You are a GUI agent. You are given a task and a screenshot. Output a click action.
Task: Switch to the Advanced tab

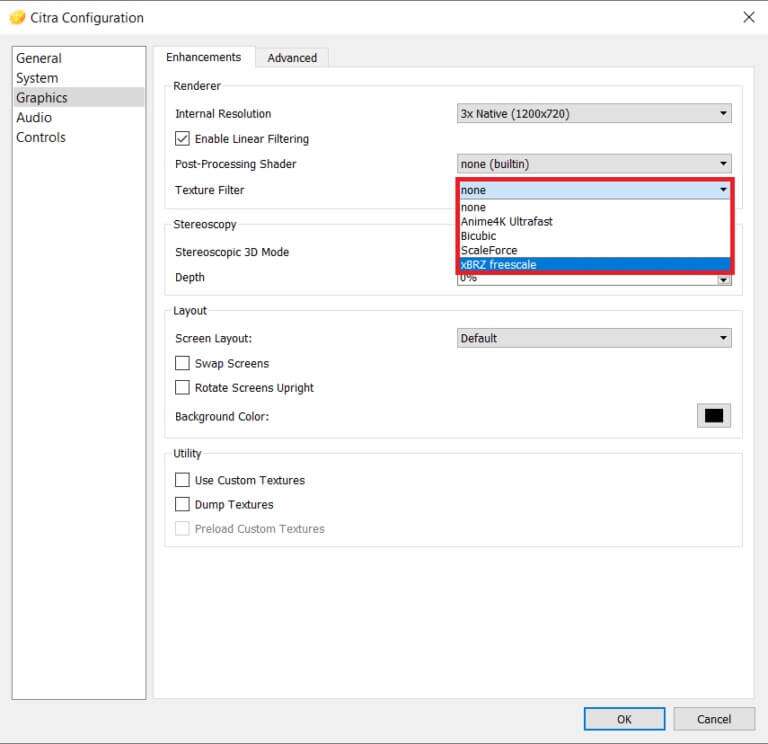292,58
